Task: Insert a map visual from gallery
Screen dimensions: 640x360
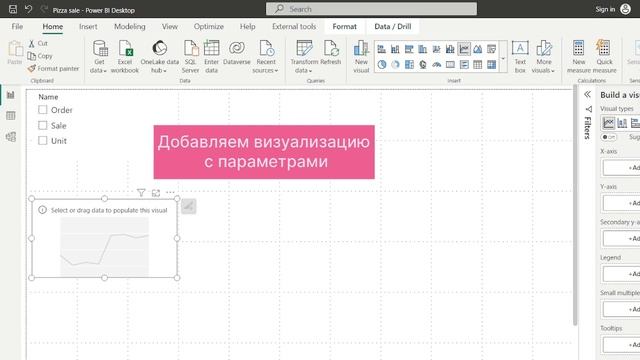Action: pyautogui.click(x=423, y=64)
